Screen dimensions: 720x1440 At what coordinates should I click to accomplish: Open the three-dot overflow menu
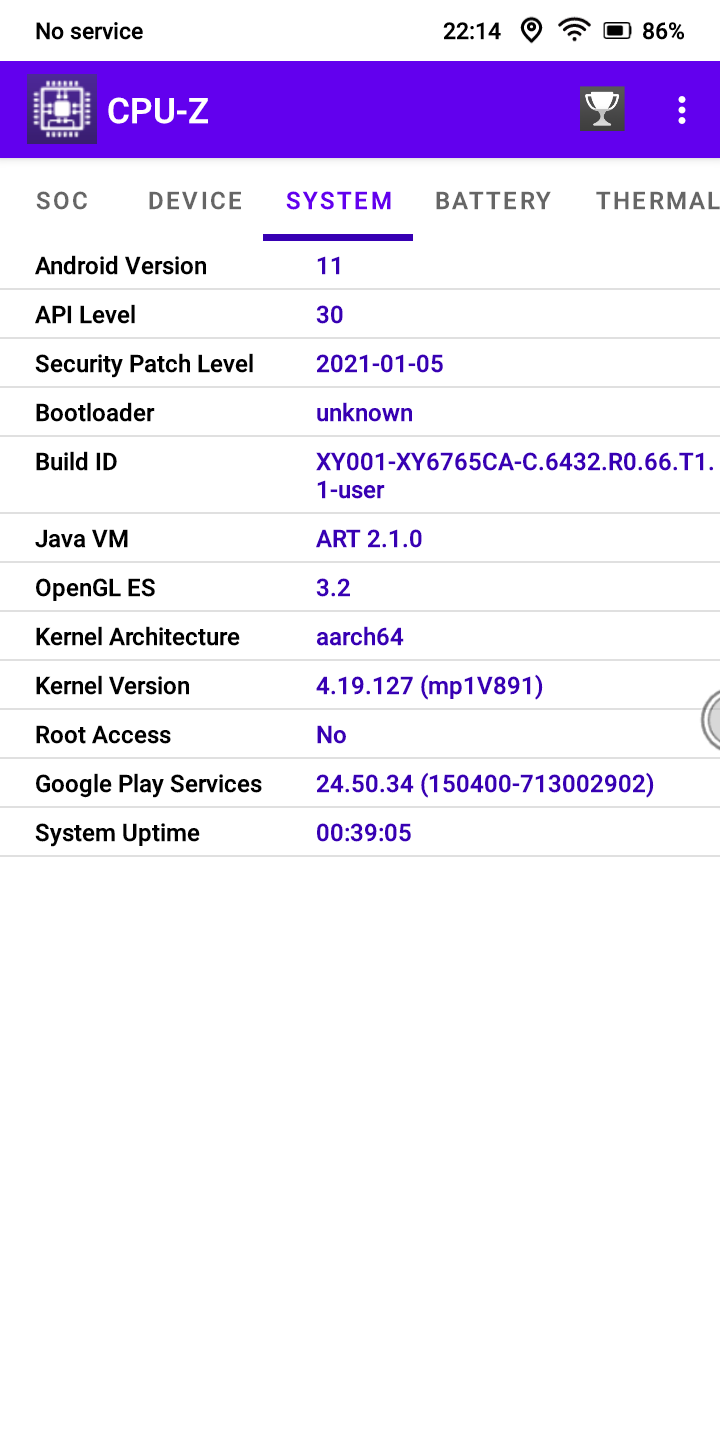point(682,110)
